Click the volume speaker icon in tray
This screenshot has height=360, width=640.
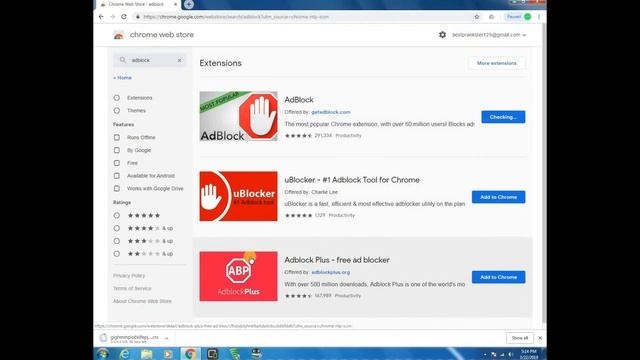(x=510, y=354)
